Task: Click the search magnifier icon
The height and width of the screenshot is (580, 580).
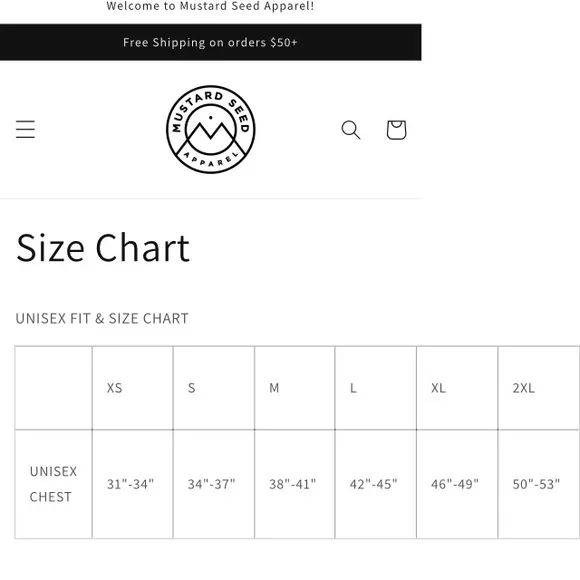Action: click(x=351, y=129)
